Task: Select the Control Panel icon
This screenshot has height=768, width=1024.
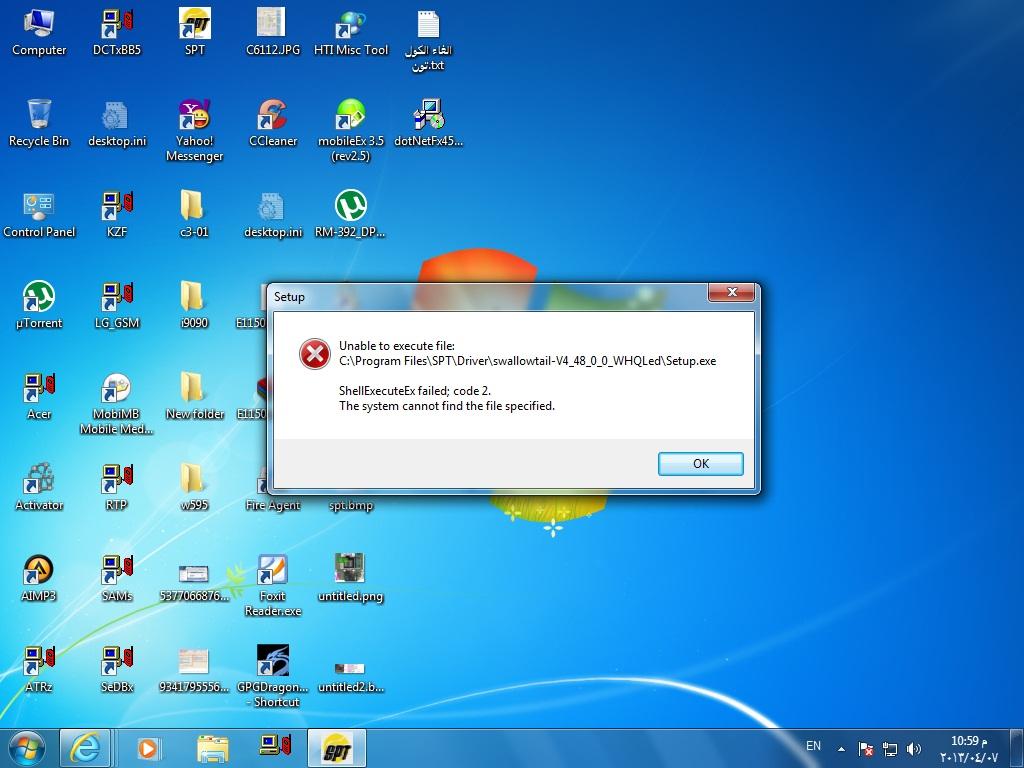Action: (x=39, y=215)
